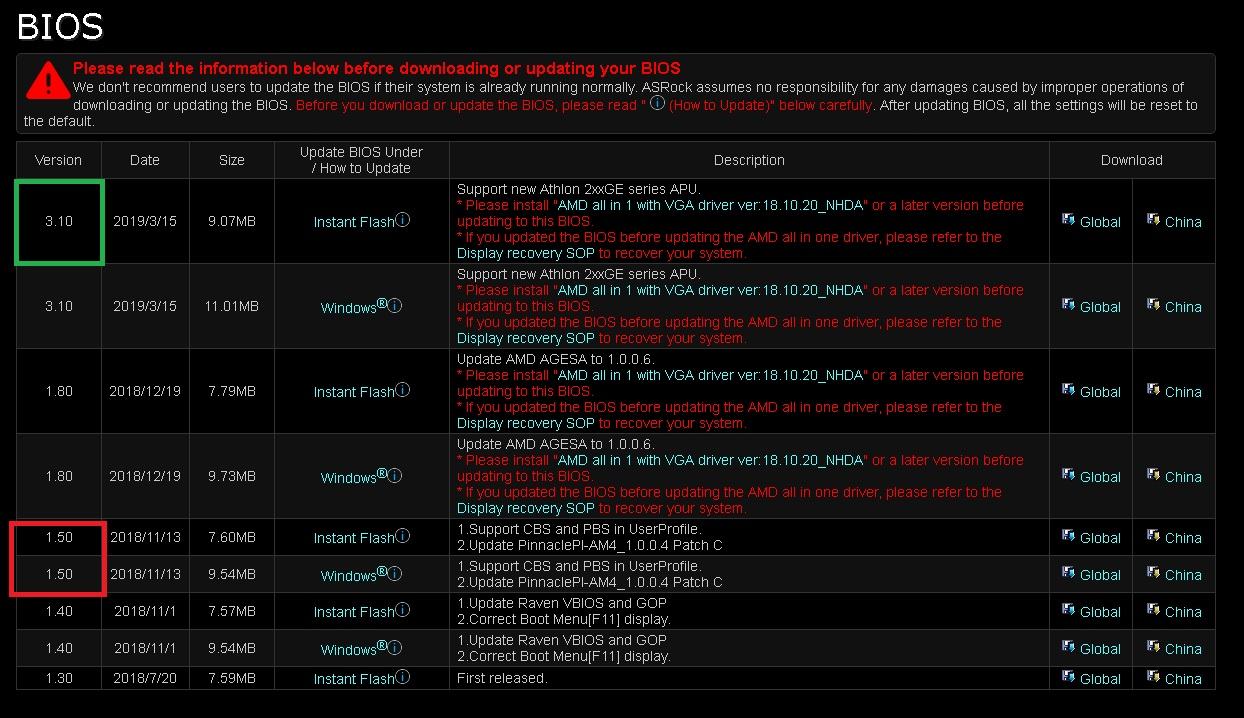Open Instant Flash link for version 1.30
1244x718 pixels.
pyautogui.click(x=354, y=679)
